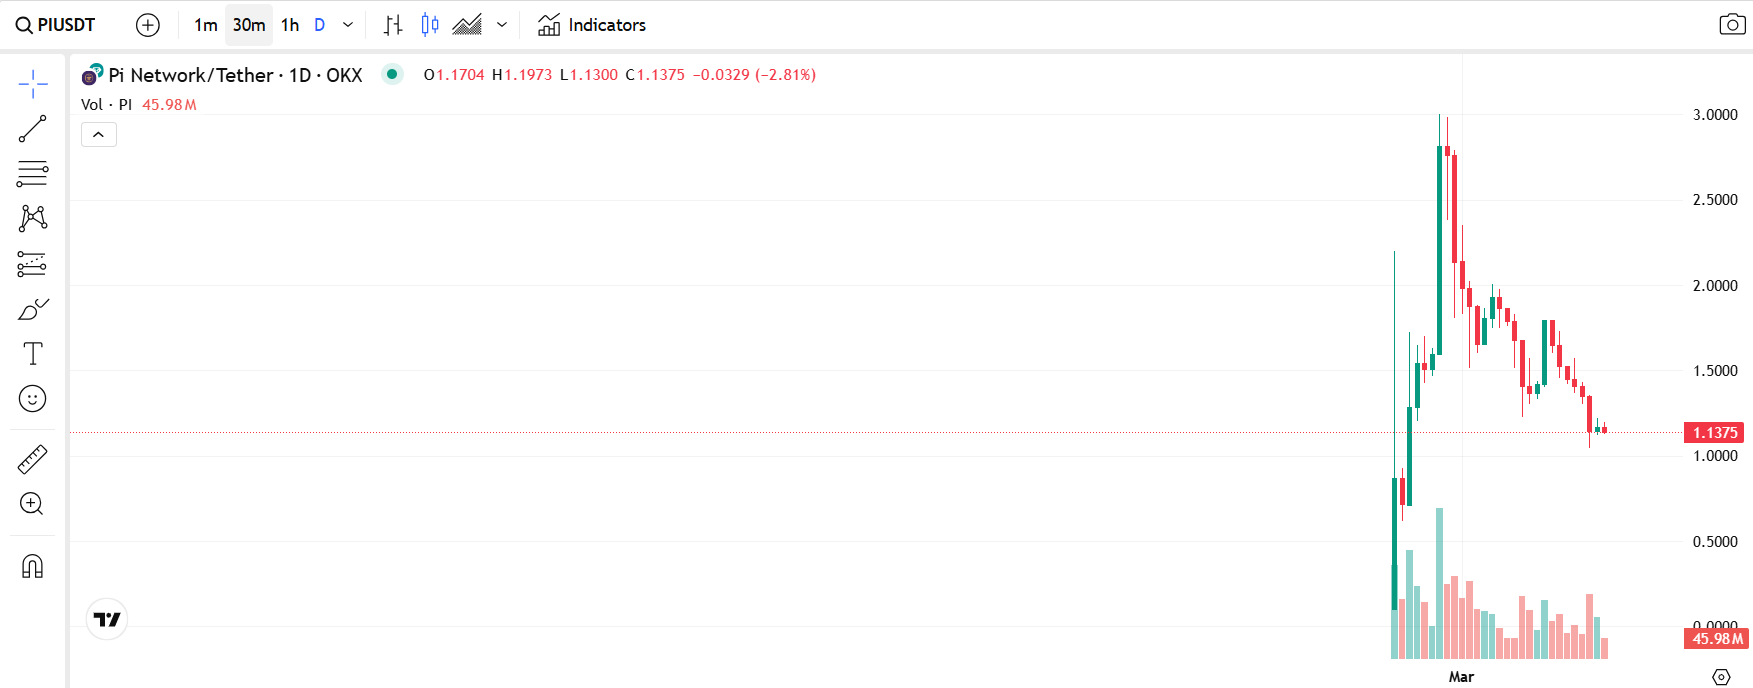This screenshot has width=1753, height=688.
Task: Select the brush drawing tool
Action: [x=33, y=309]
